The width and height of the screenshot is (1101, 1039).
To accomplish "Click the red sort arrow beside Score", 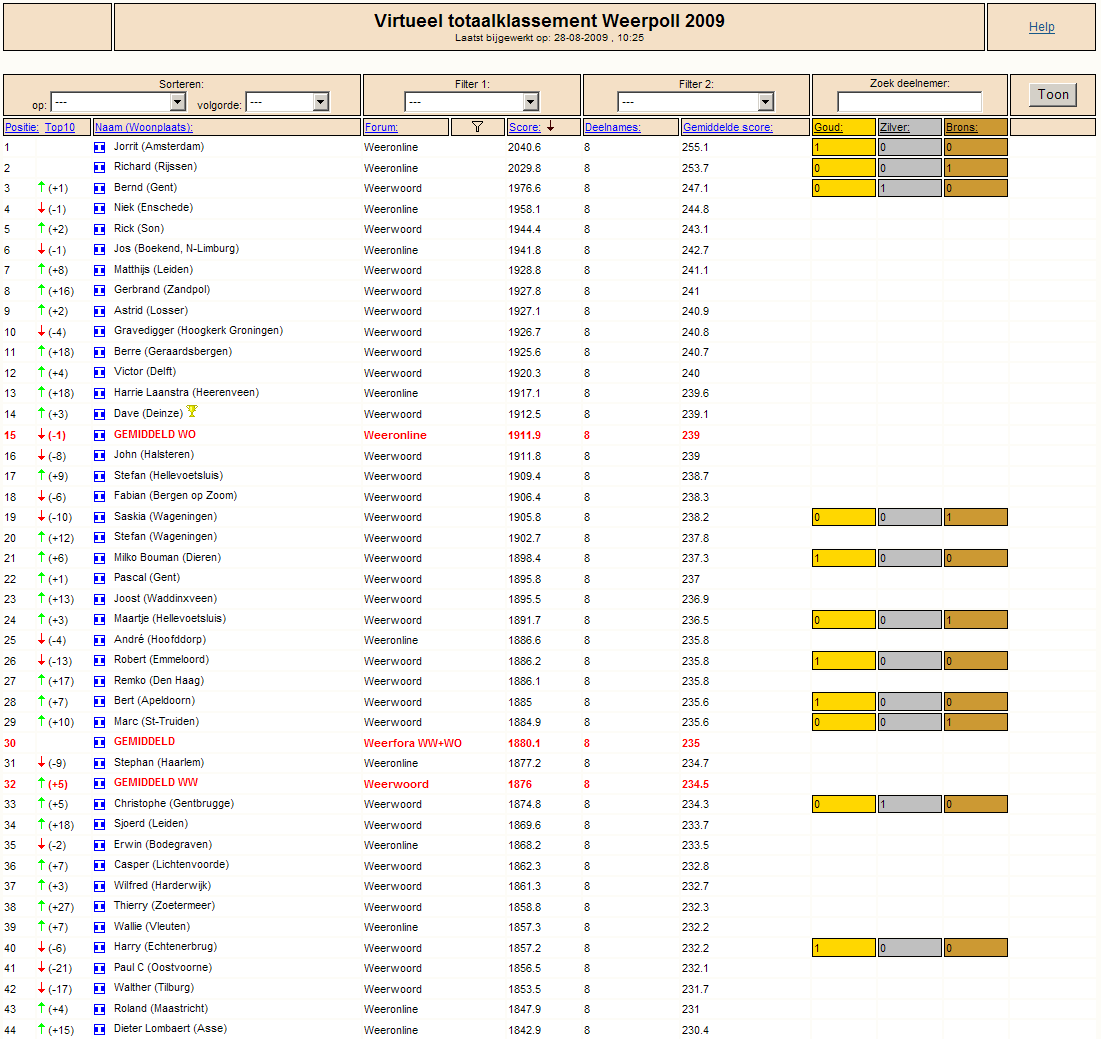I will [550, 127].
